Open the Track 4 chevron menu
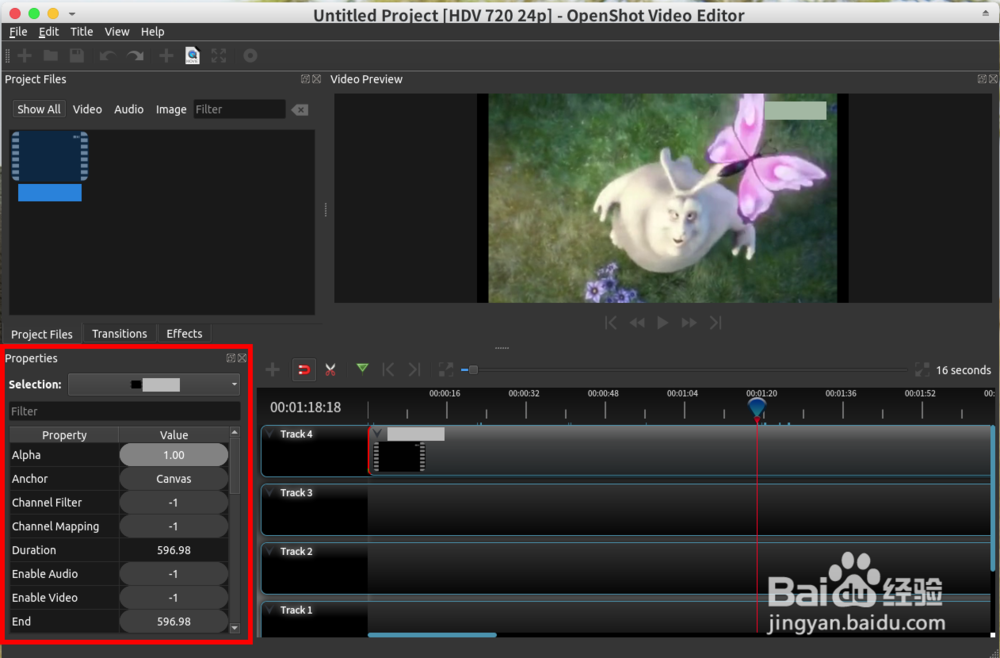The height and width of the screenshot is (658, 1000). click(270, 434)
